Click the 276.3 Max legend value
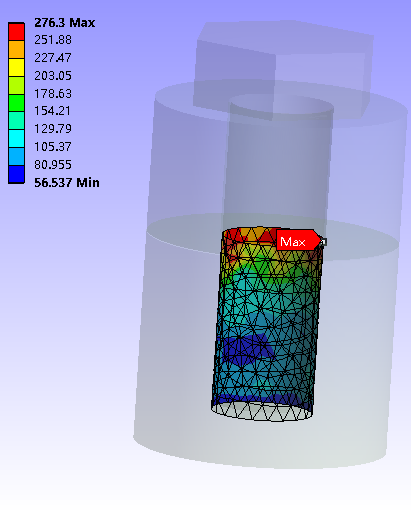This screenshot has height=510, width=411. (x=65, y=23)
